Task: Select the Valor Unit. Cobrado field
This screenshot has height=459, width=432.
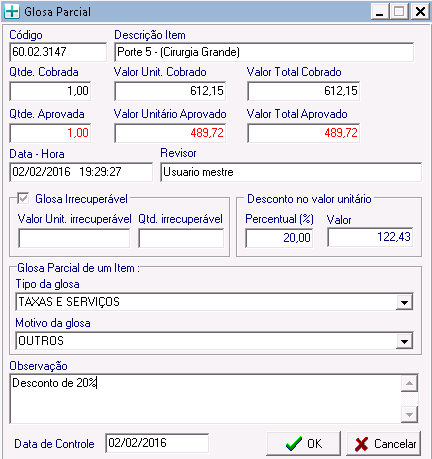Action: pos(170,91)
